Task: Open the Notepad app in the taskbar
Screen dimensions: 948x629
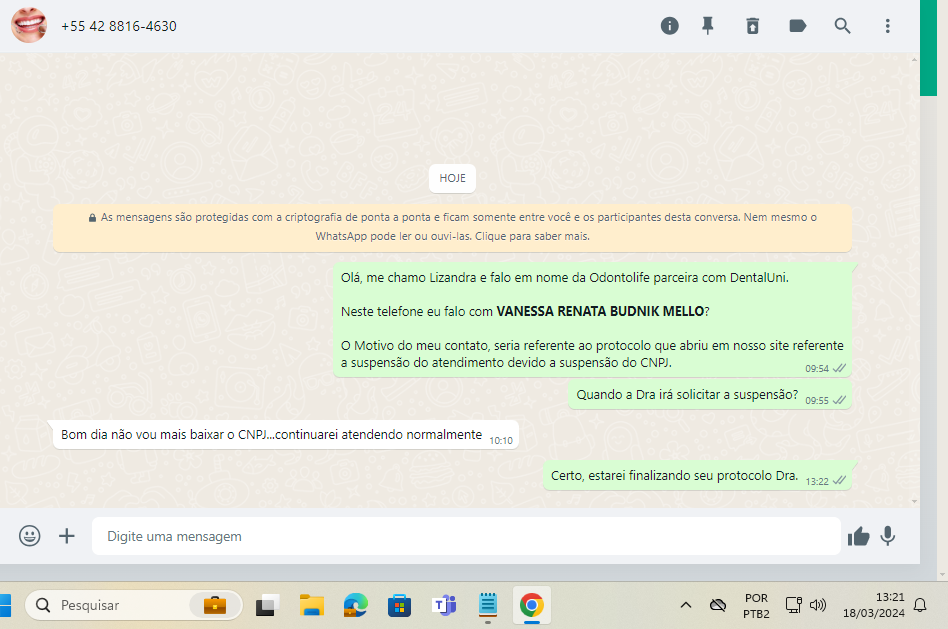Action: tap(487, 605)
